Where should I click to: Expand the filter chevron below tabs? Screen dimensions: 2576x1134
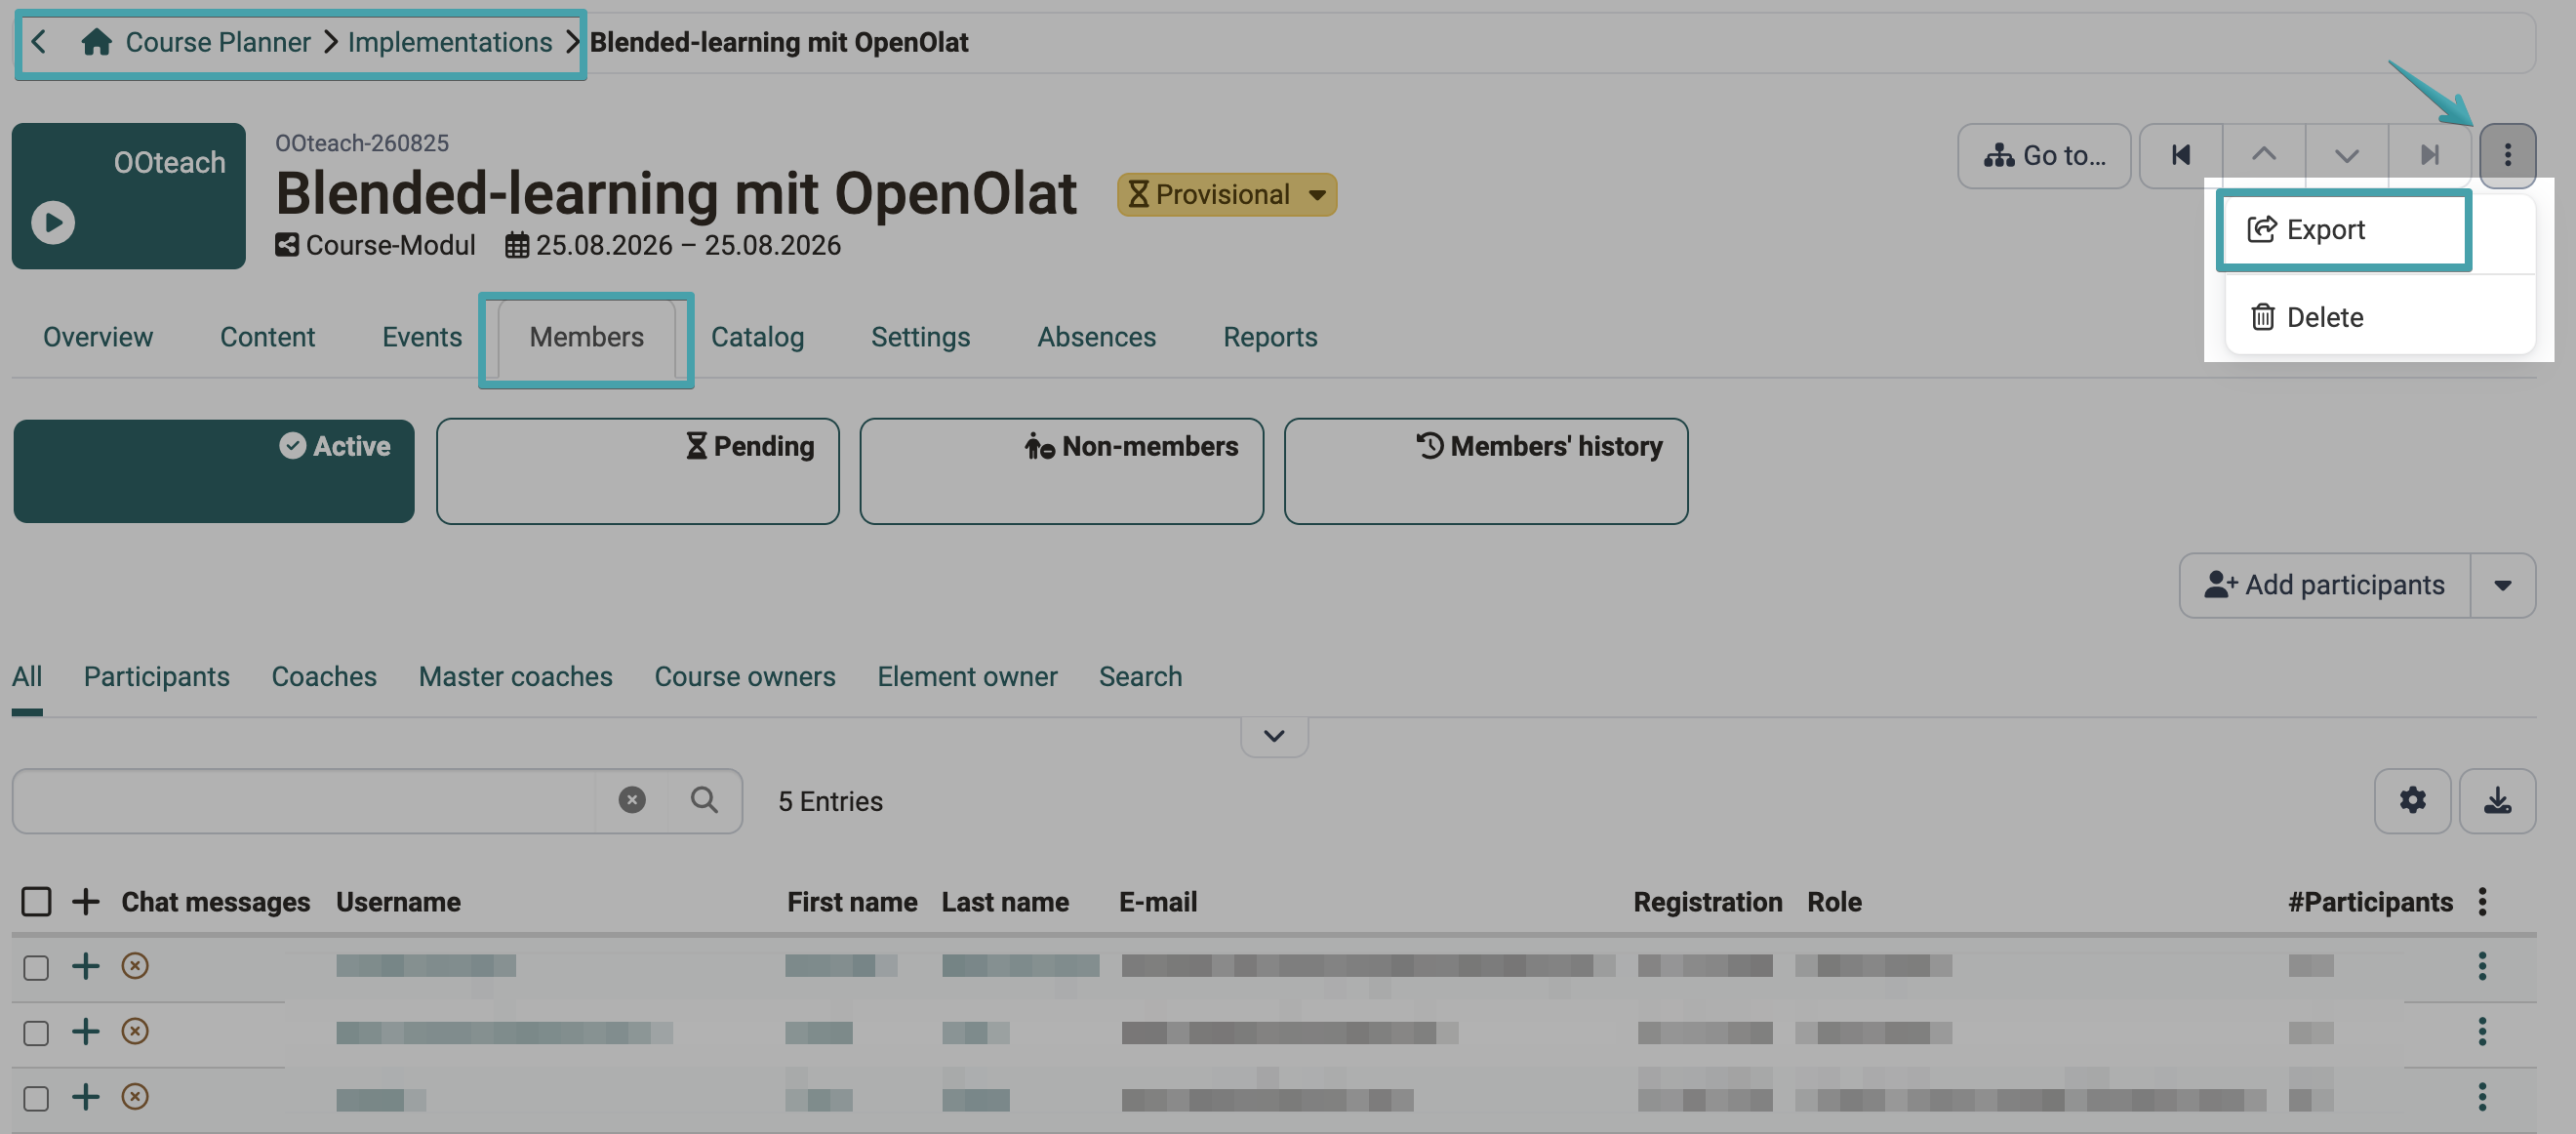[1274, 736]
